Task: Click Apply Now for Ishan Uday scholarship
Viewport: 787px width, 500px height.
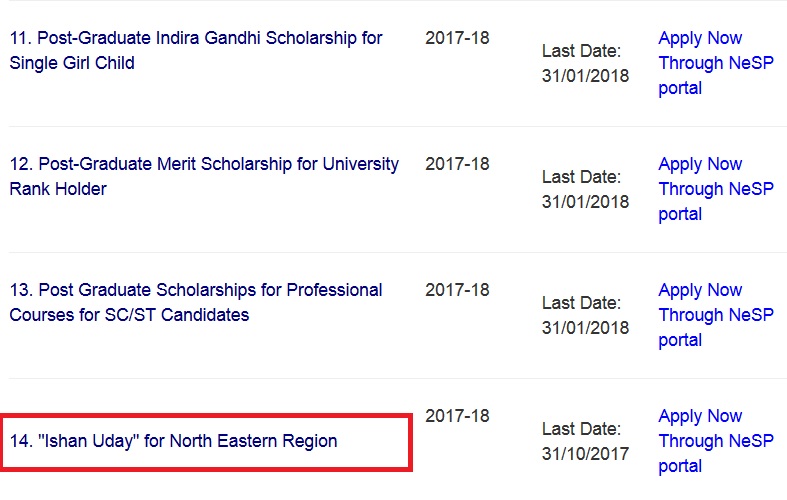Action: click(700, 417)
